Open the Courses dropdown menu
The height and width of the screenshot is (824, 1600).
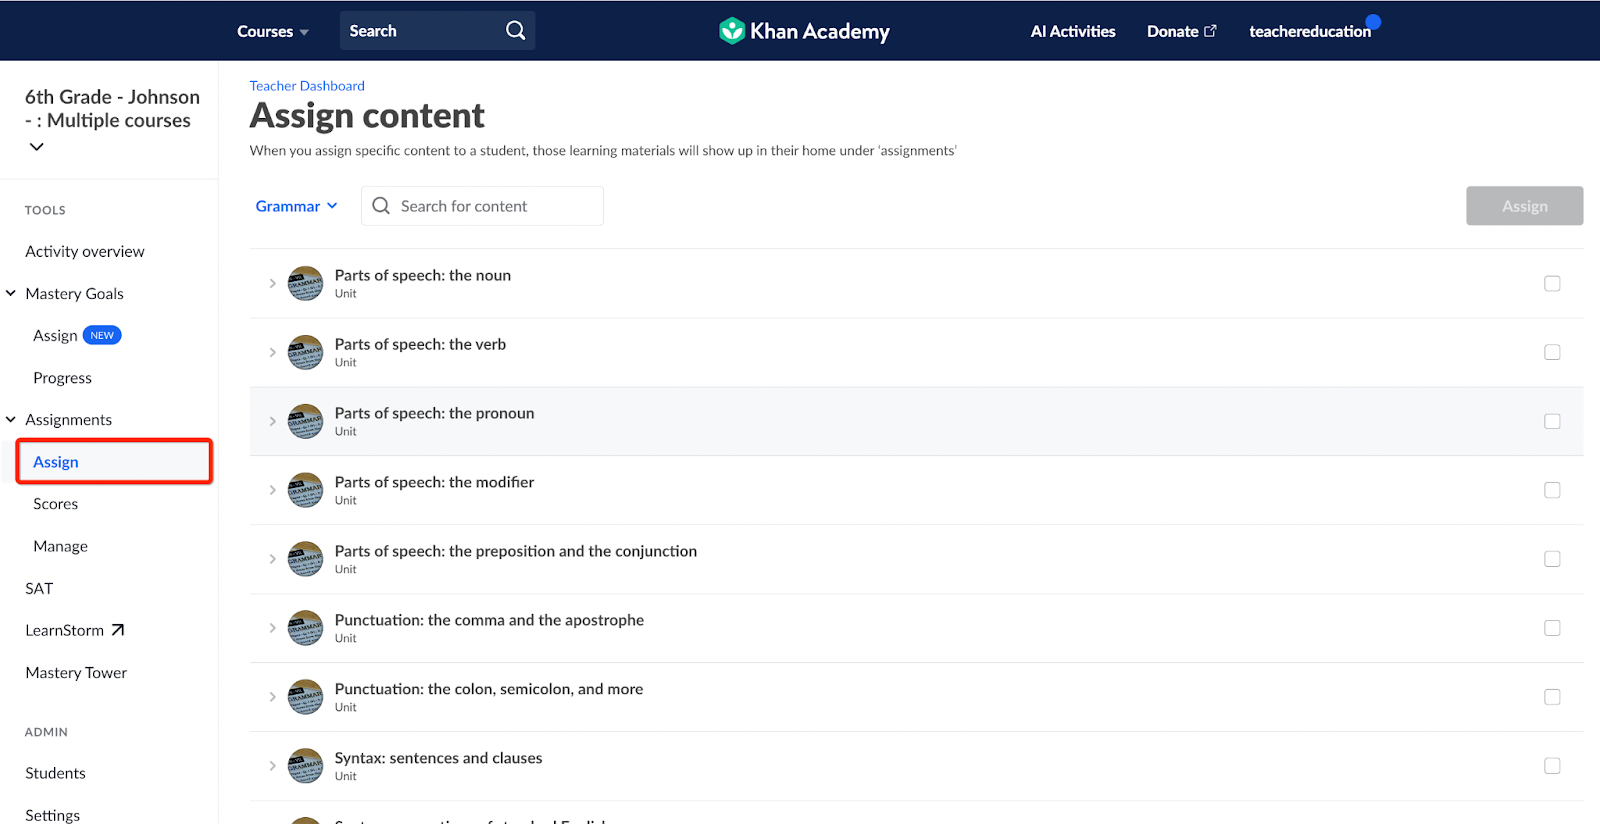273,31
